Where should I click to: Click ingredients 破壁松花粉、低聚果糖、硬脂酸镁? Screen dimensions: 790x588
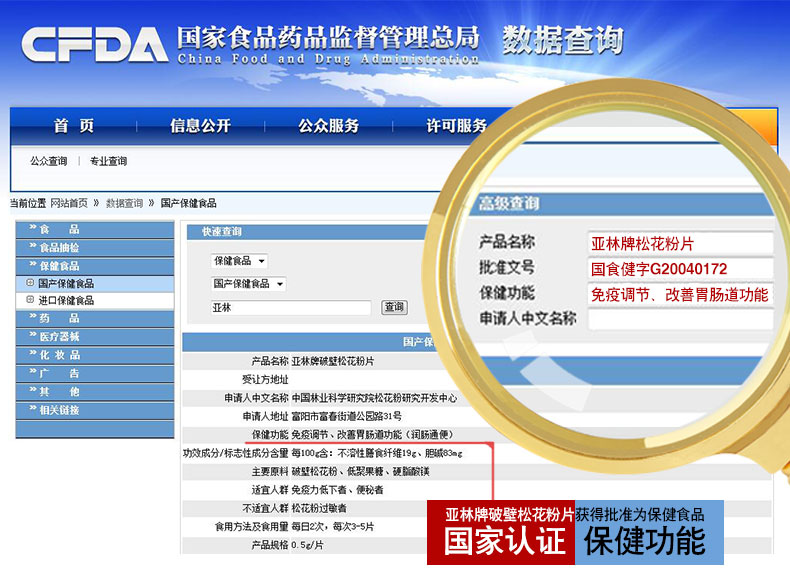click(360, 472)
